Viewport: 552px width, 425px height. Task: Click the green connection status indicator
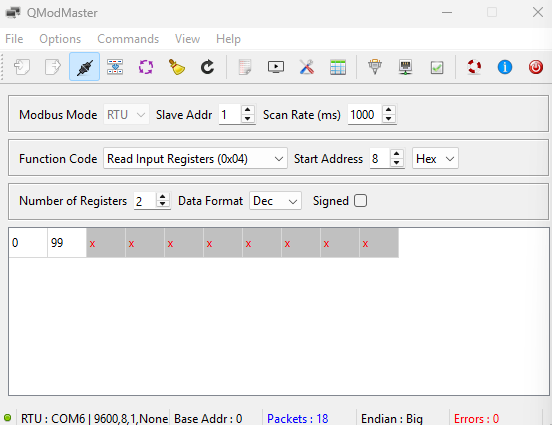[7, 418]
